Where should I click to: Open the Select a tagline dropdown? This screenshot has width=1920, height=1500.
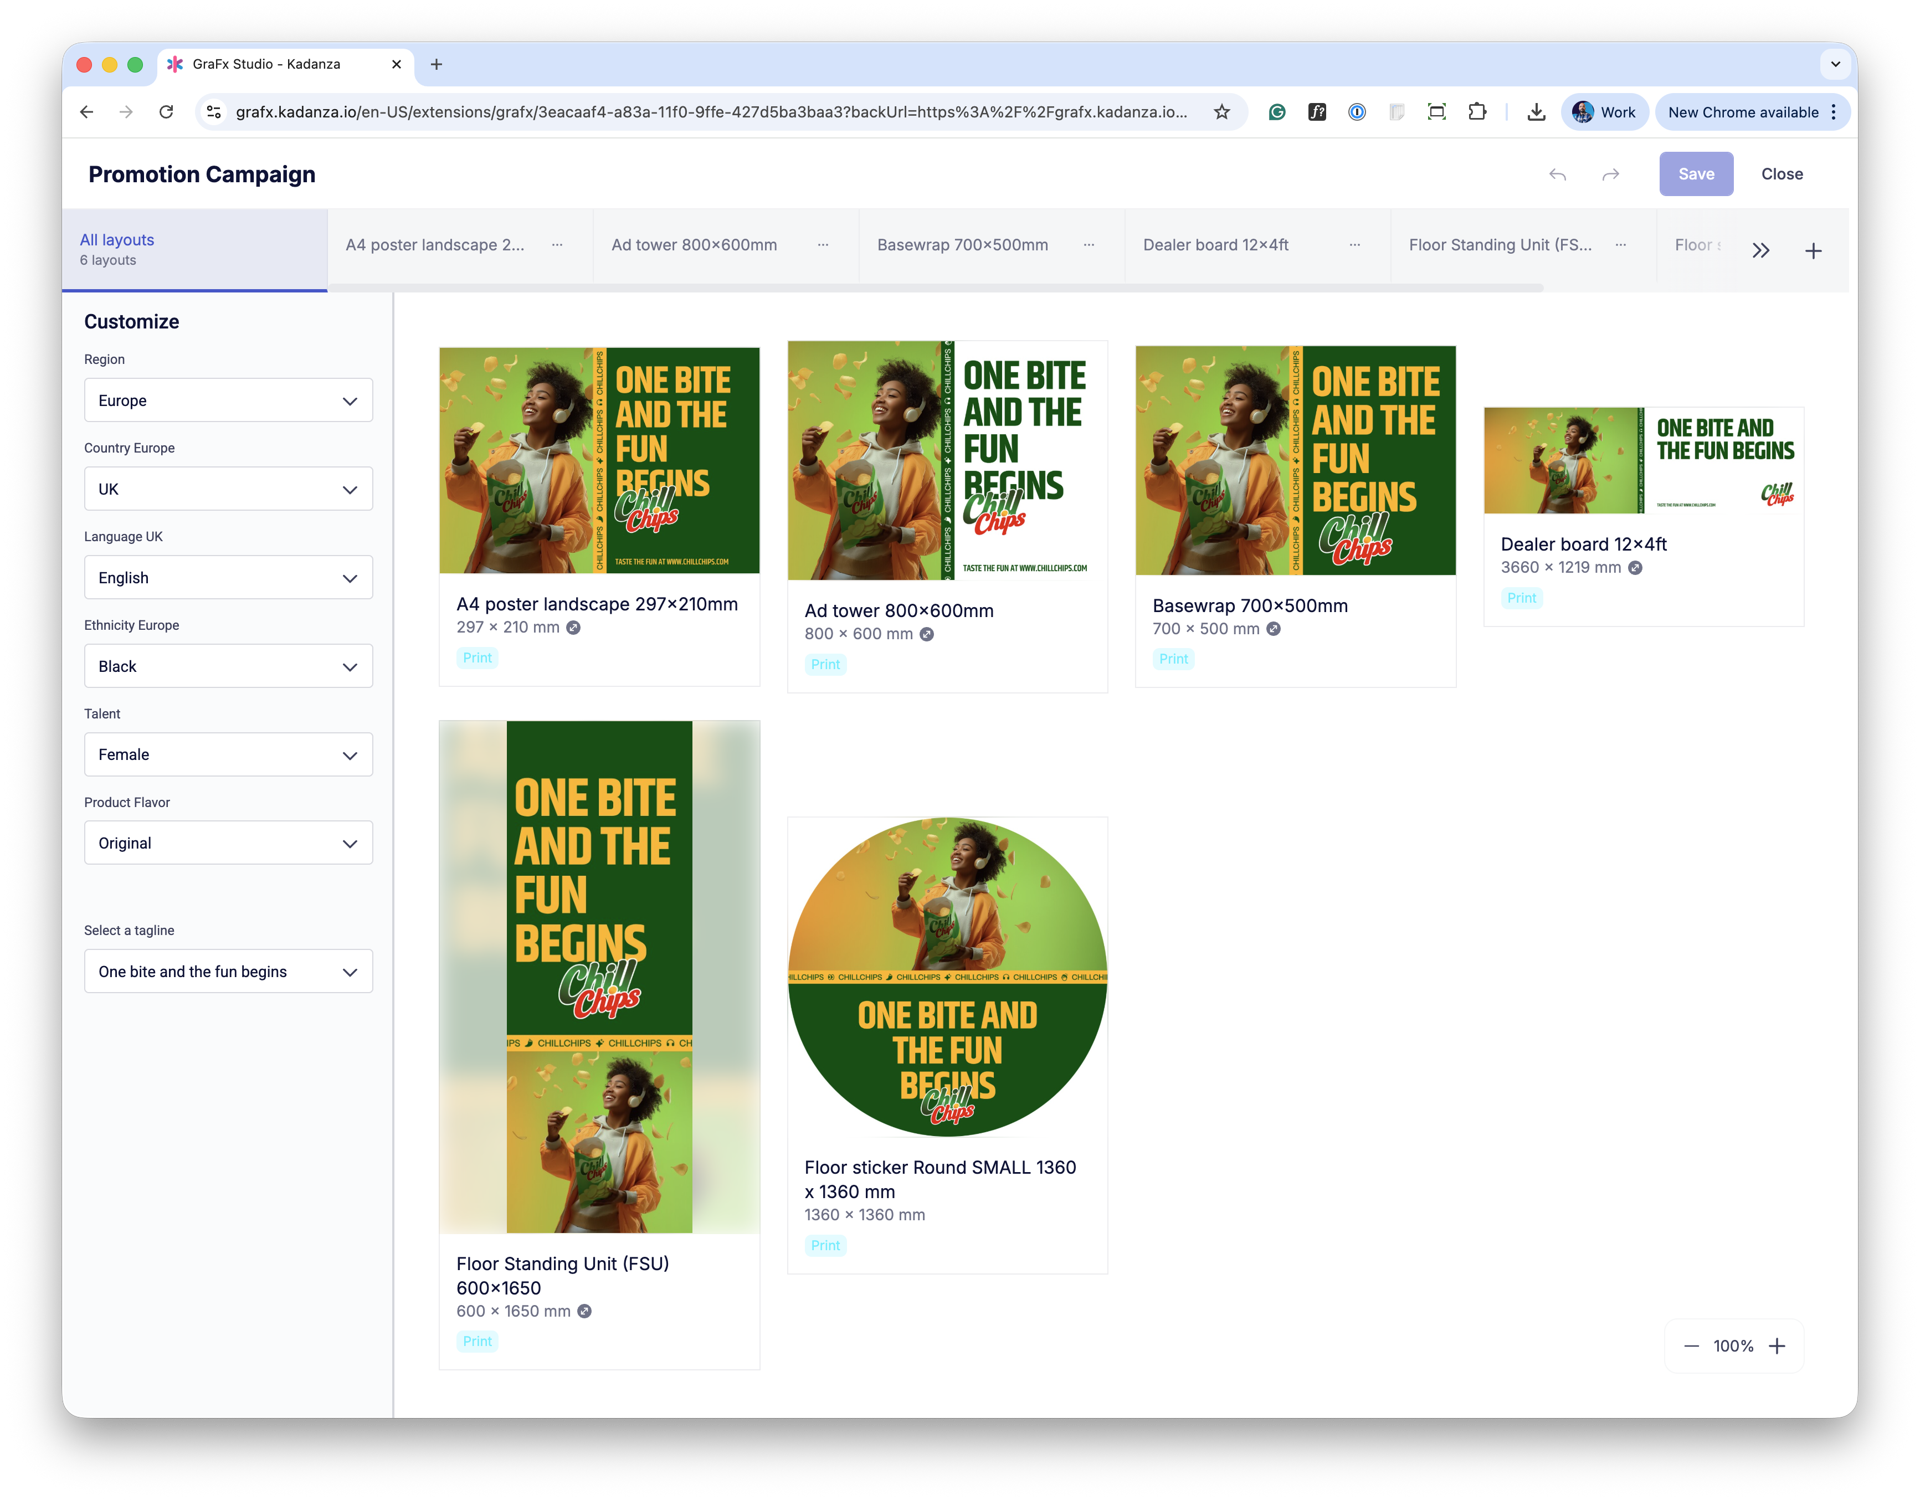[228, 971]
